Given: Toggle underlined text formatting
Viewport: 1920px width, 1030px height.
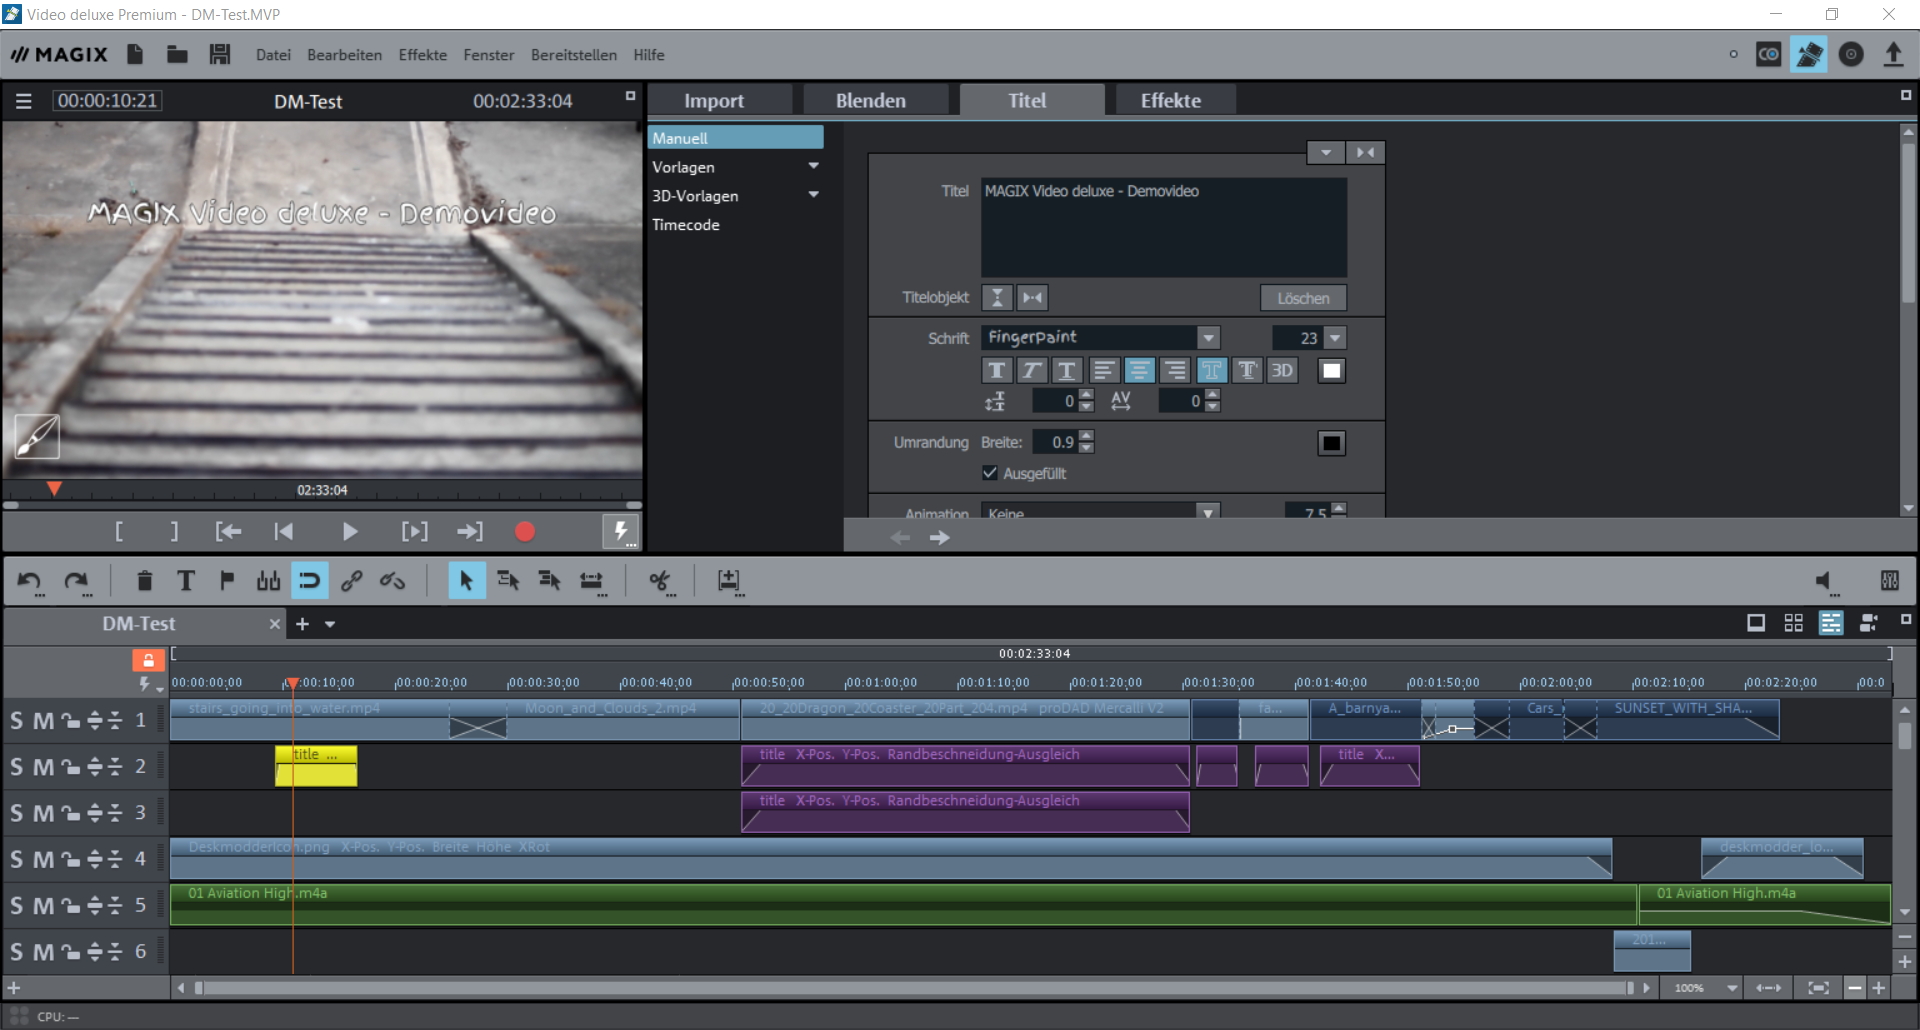Looking at the screenshot, I should 1067,371.
